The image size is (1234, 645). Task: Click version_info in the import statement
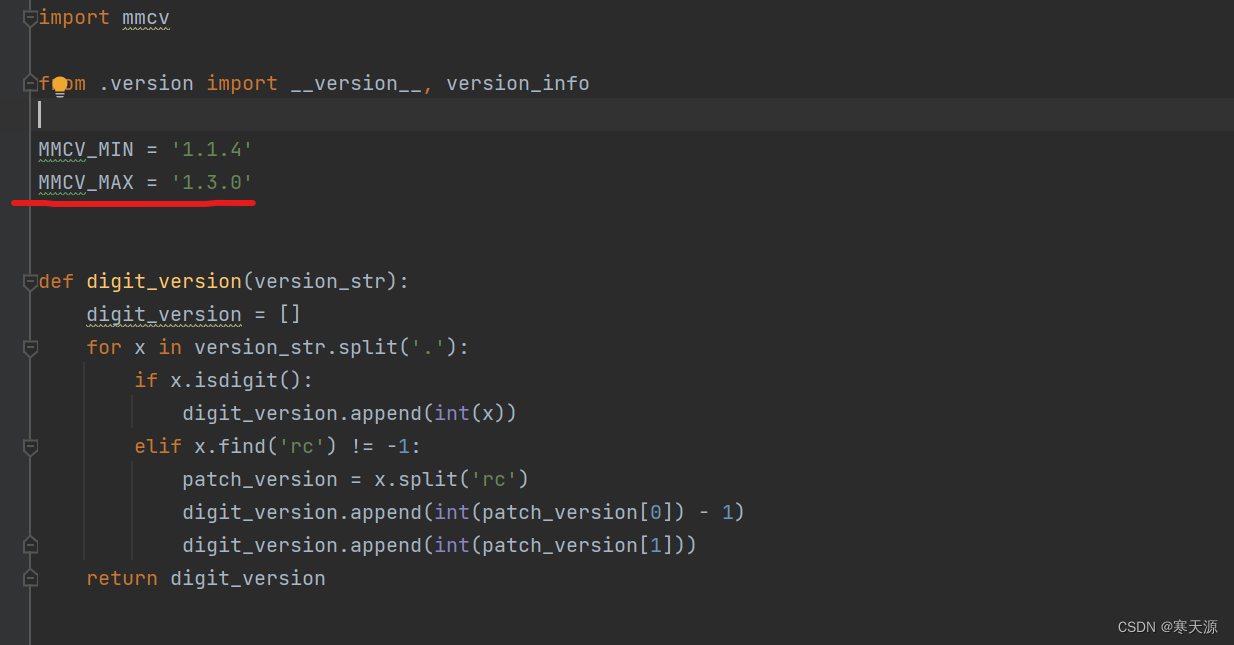518,84
